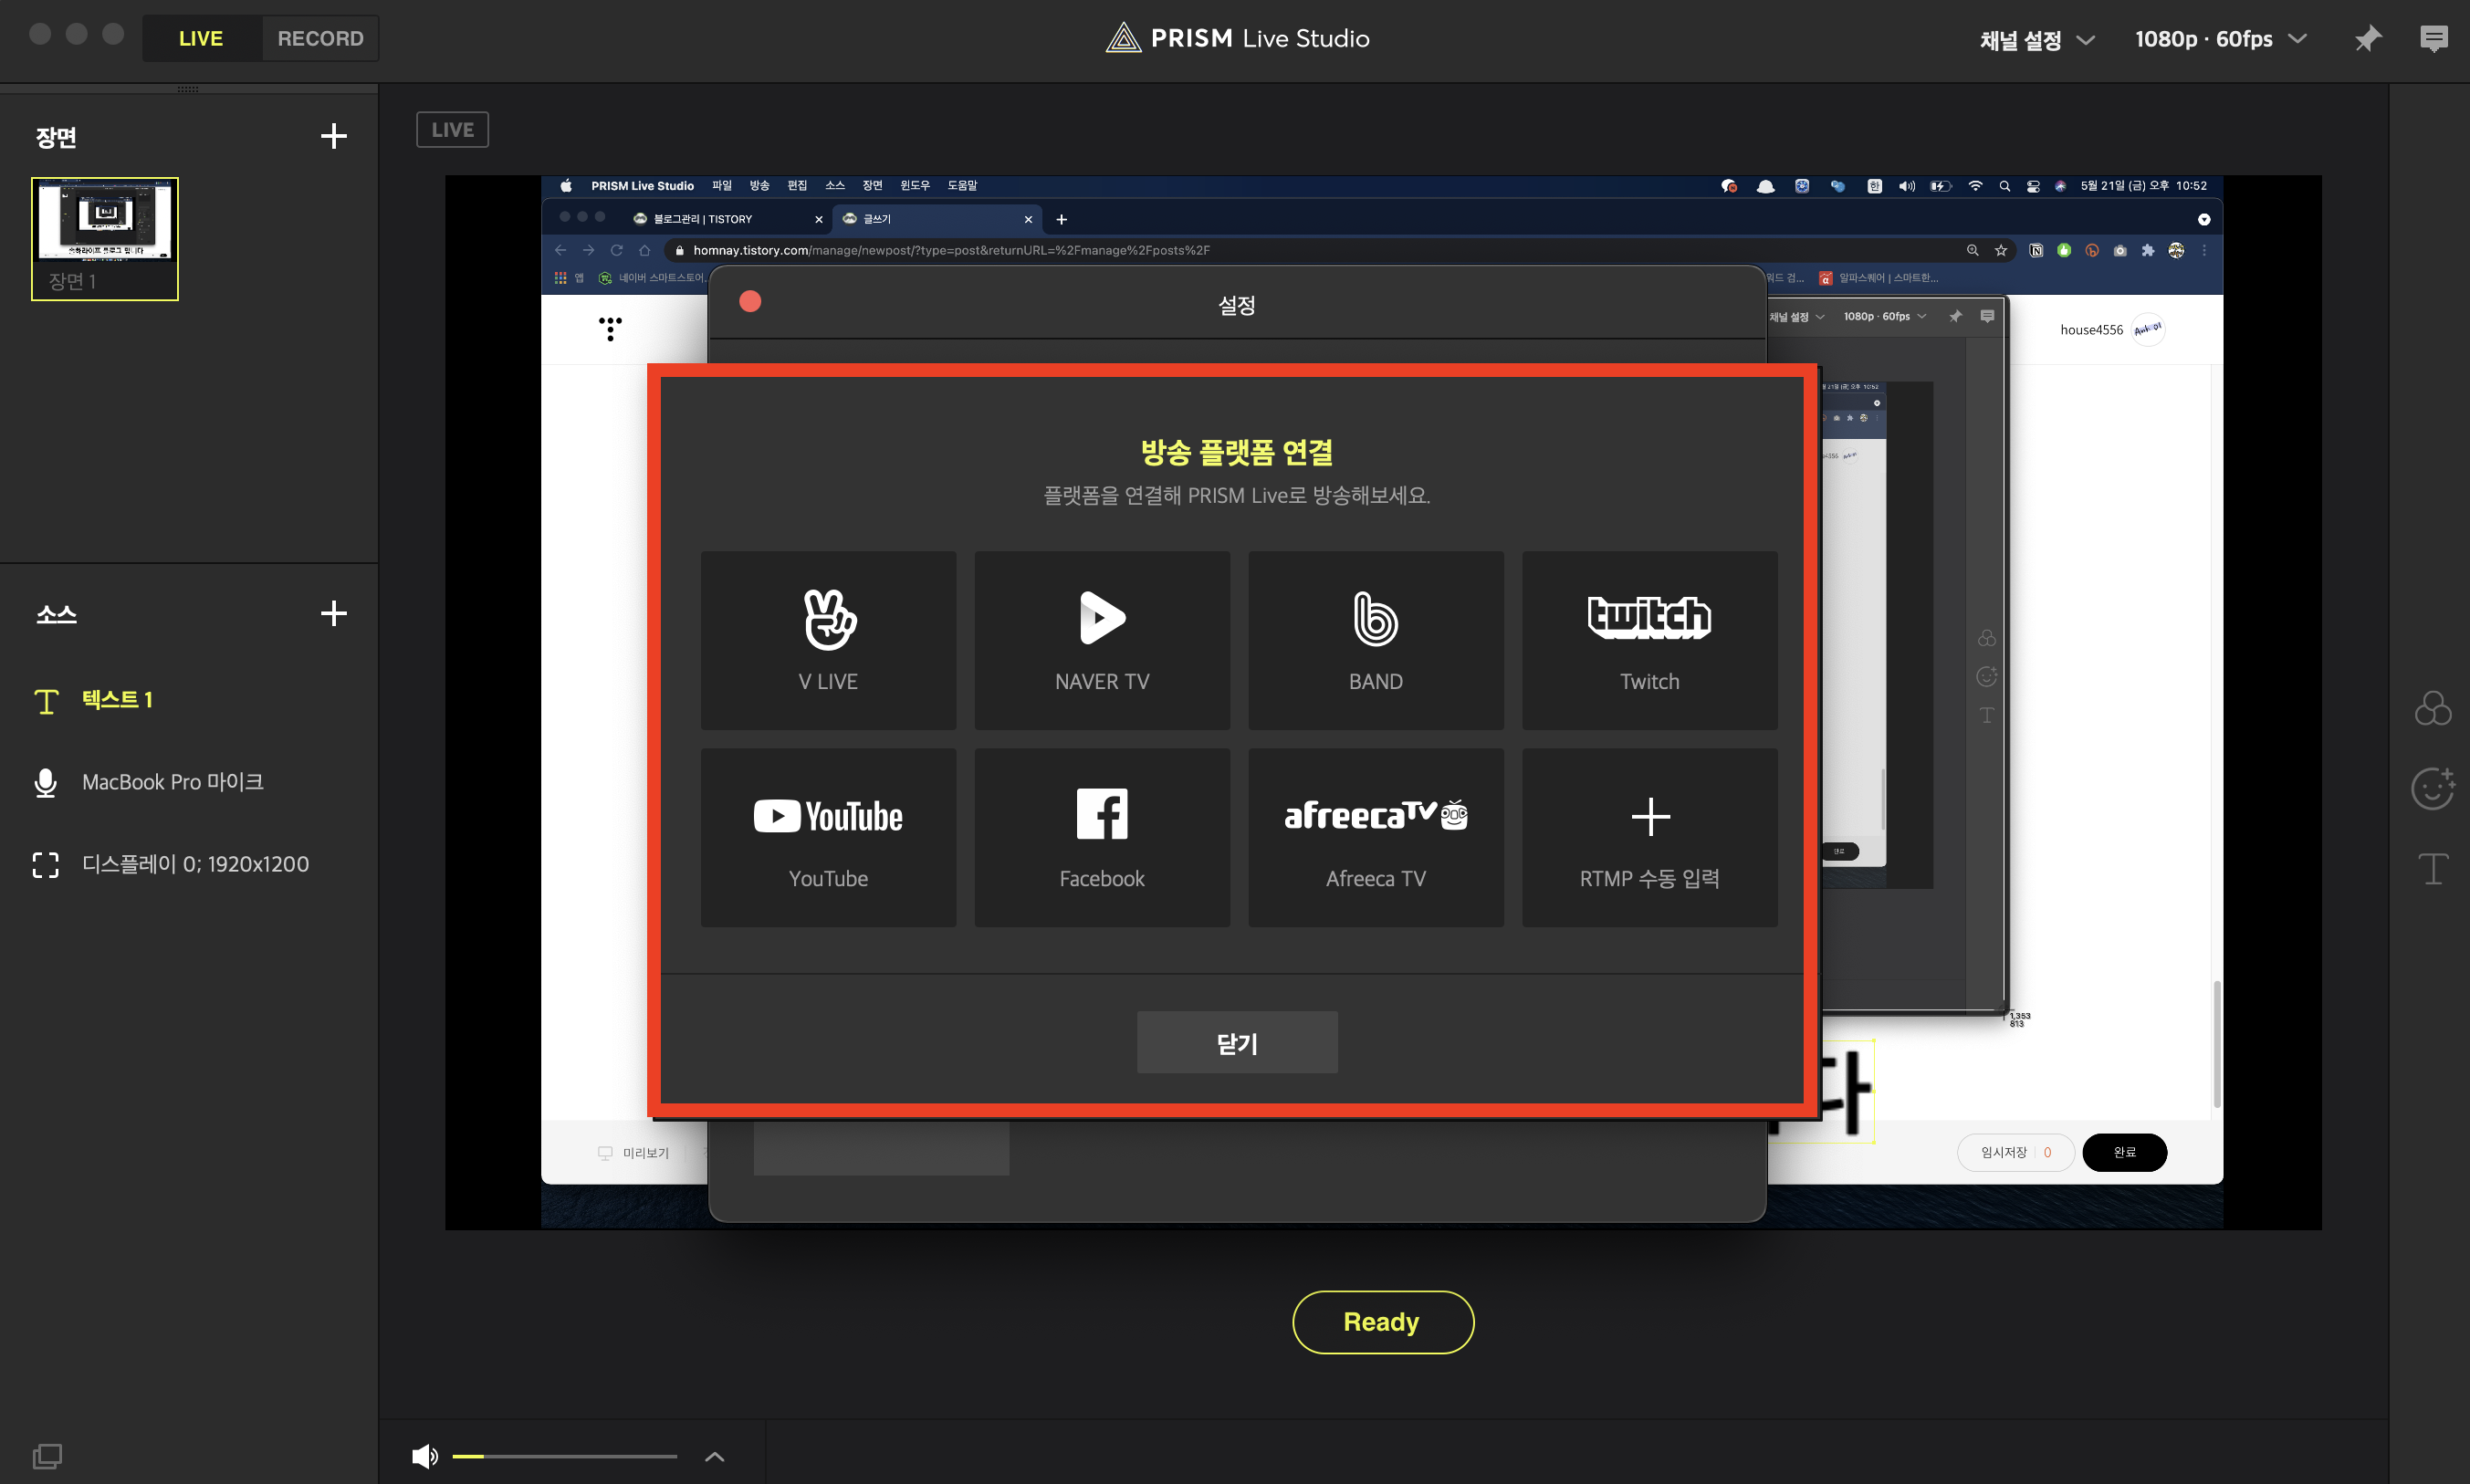Click the Tistory dots logo in the captured page
This screenshot has height=1484, width=2470.
pos(610,328)
